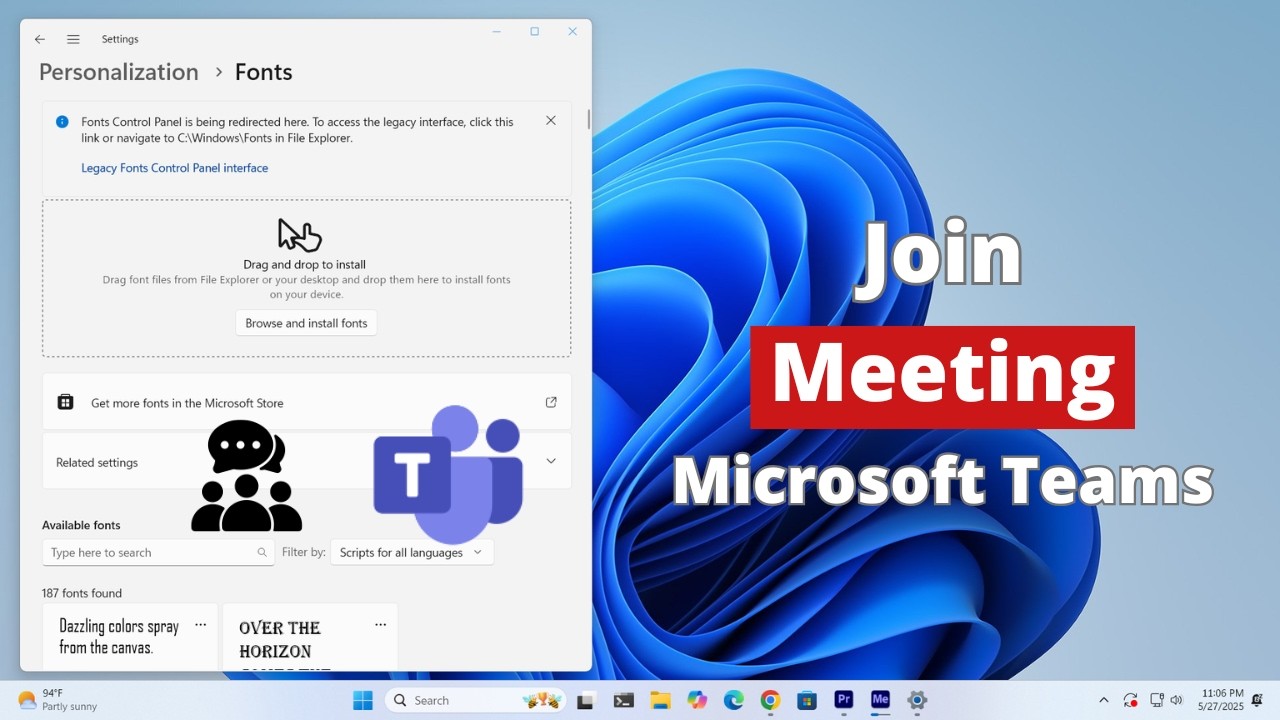Click the sync status tray icon

click(1131, 700)
